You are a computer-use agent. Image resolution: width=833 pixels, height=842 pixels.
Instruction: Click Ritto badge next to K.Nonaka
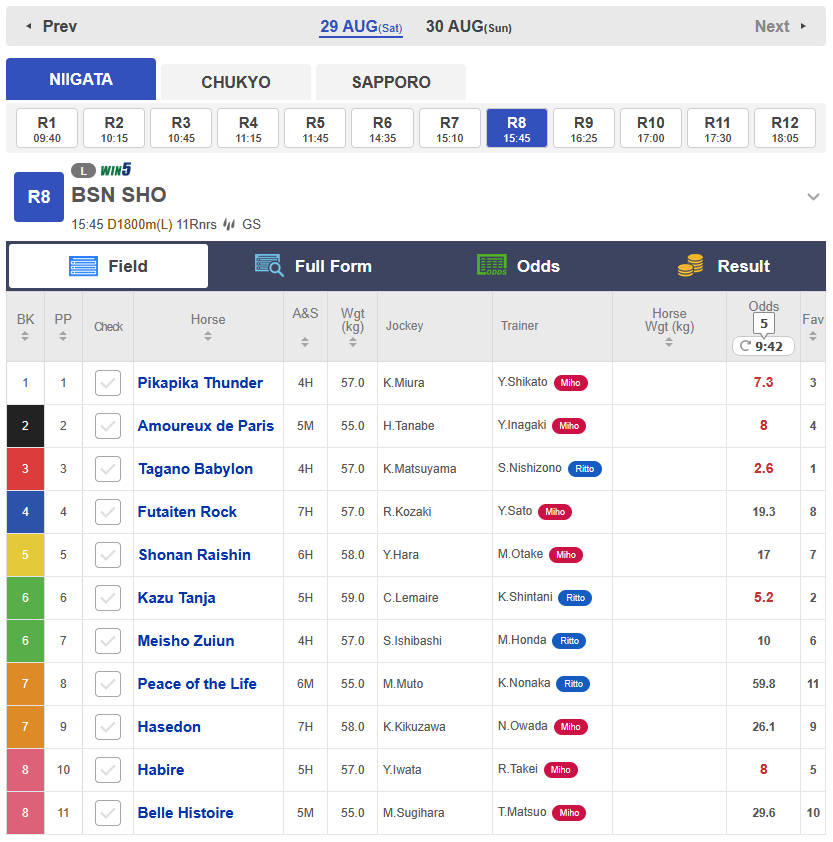pos(573,684)
